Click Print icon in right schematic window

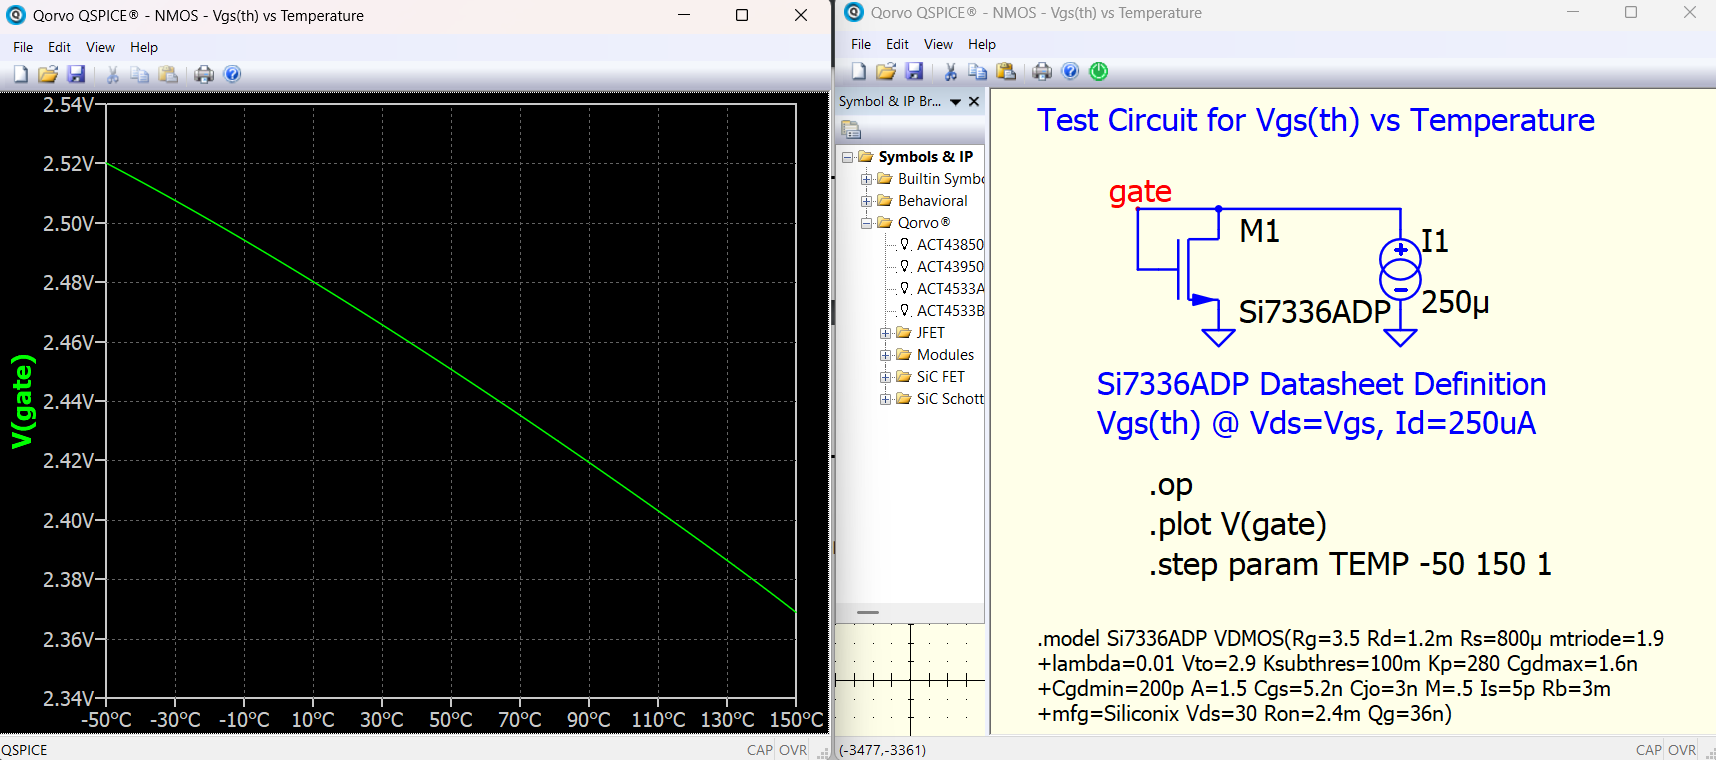1042,71
